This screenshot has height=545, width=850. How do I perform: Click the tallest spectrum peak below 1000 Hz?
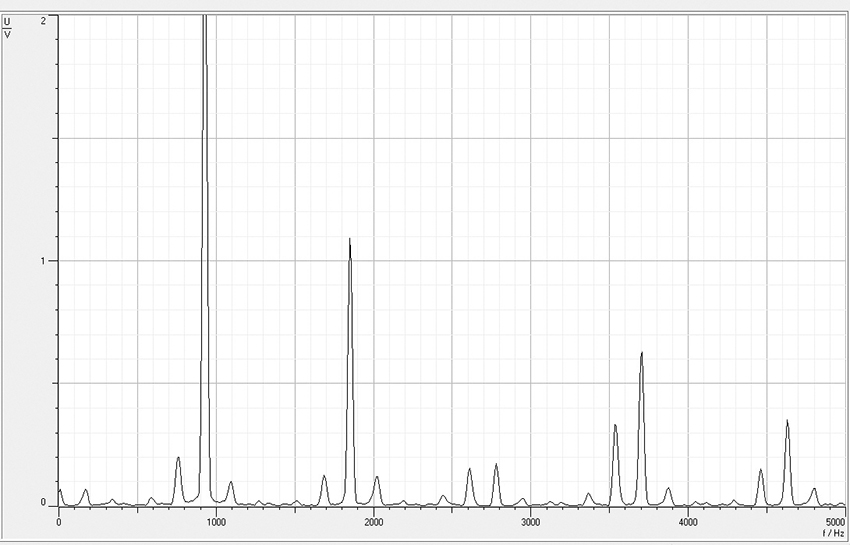coord(205,20)
